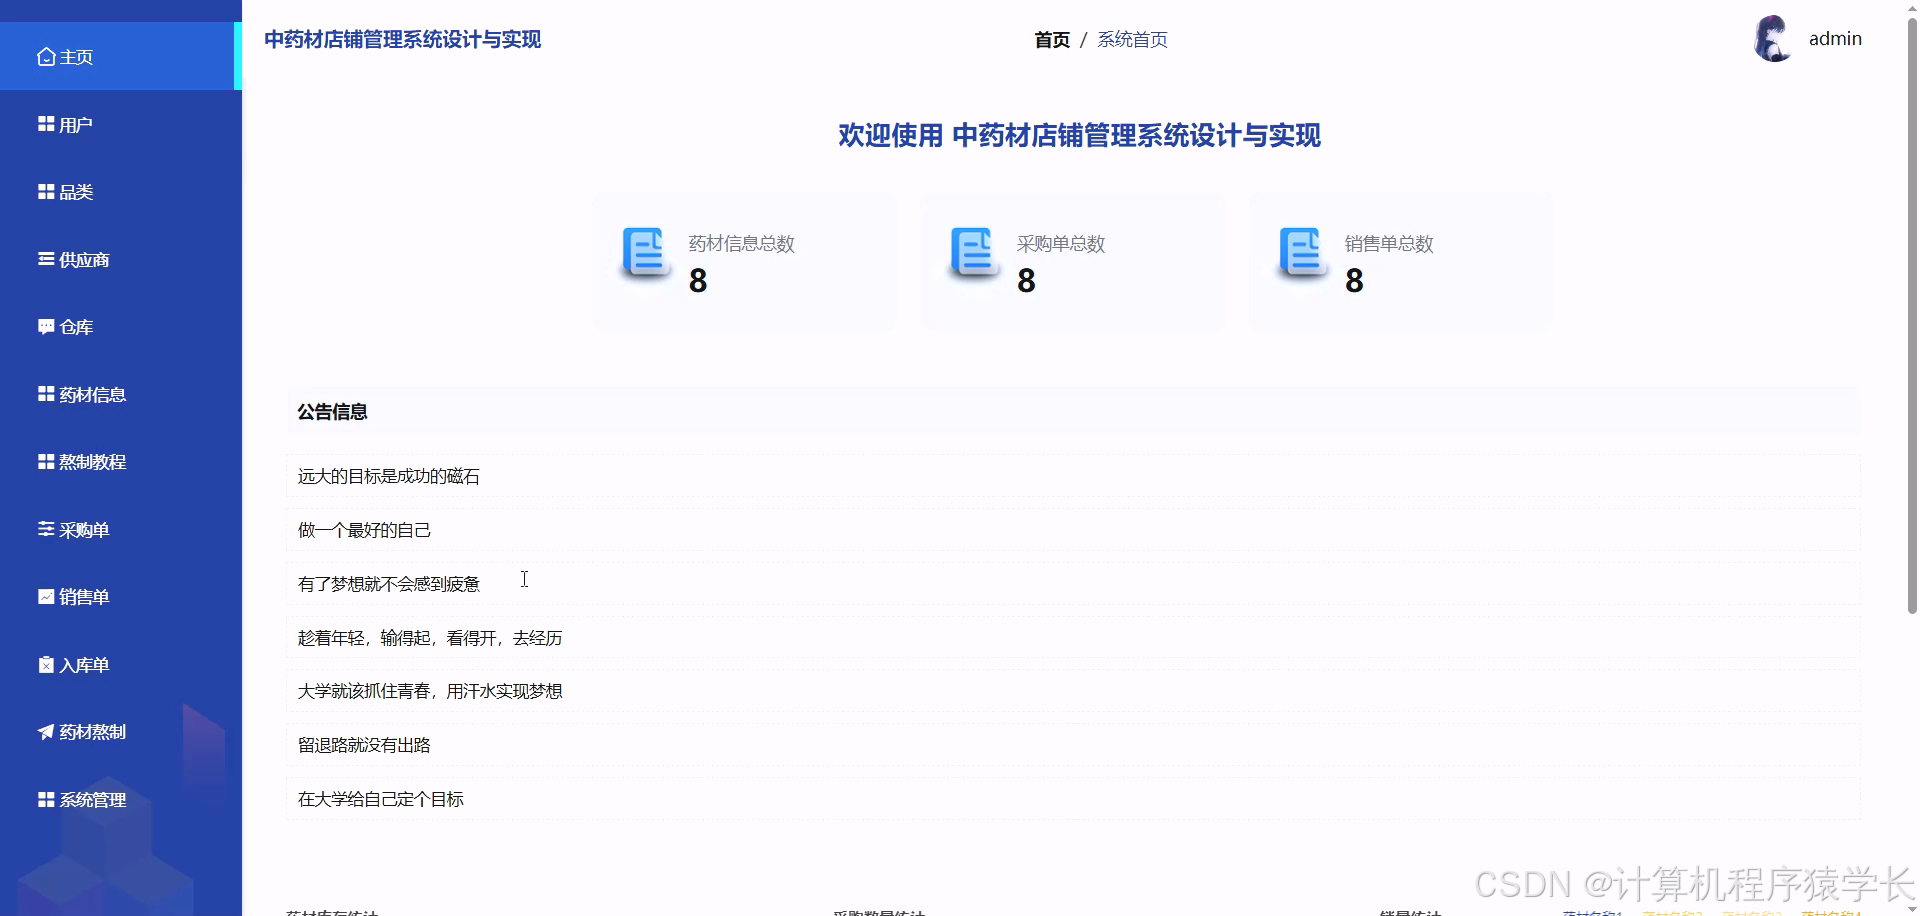1920x916 pixels.
Task: Select the 供应商 supplier list icon
Action: click(x=44, y=259)
